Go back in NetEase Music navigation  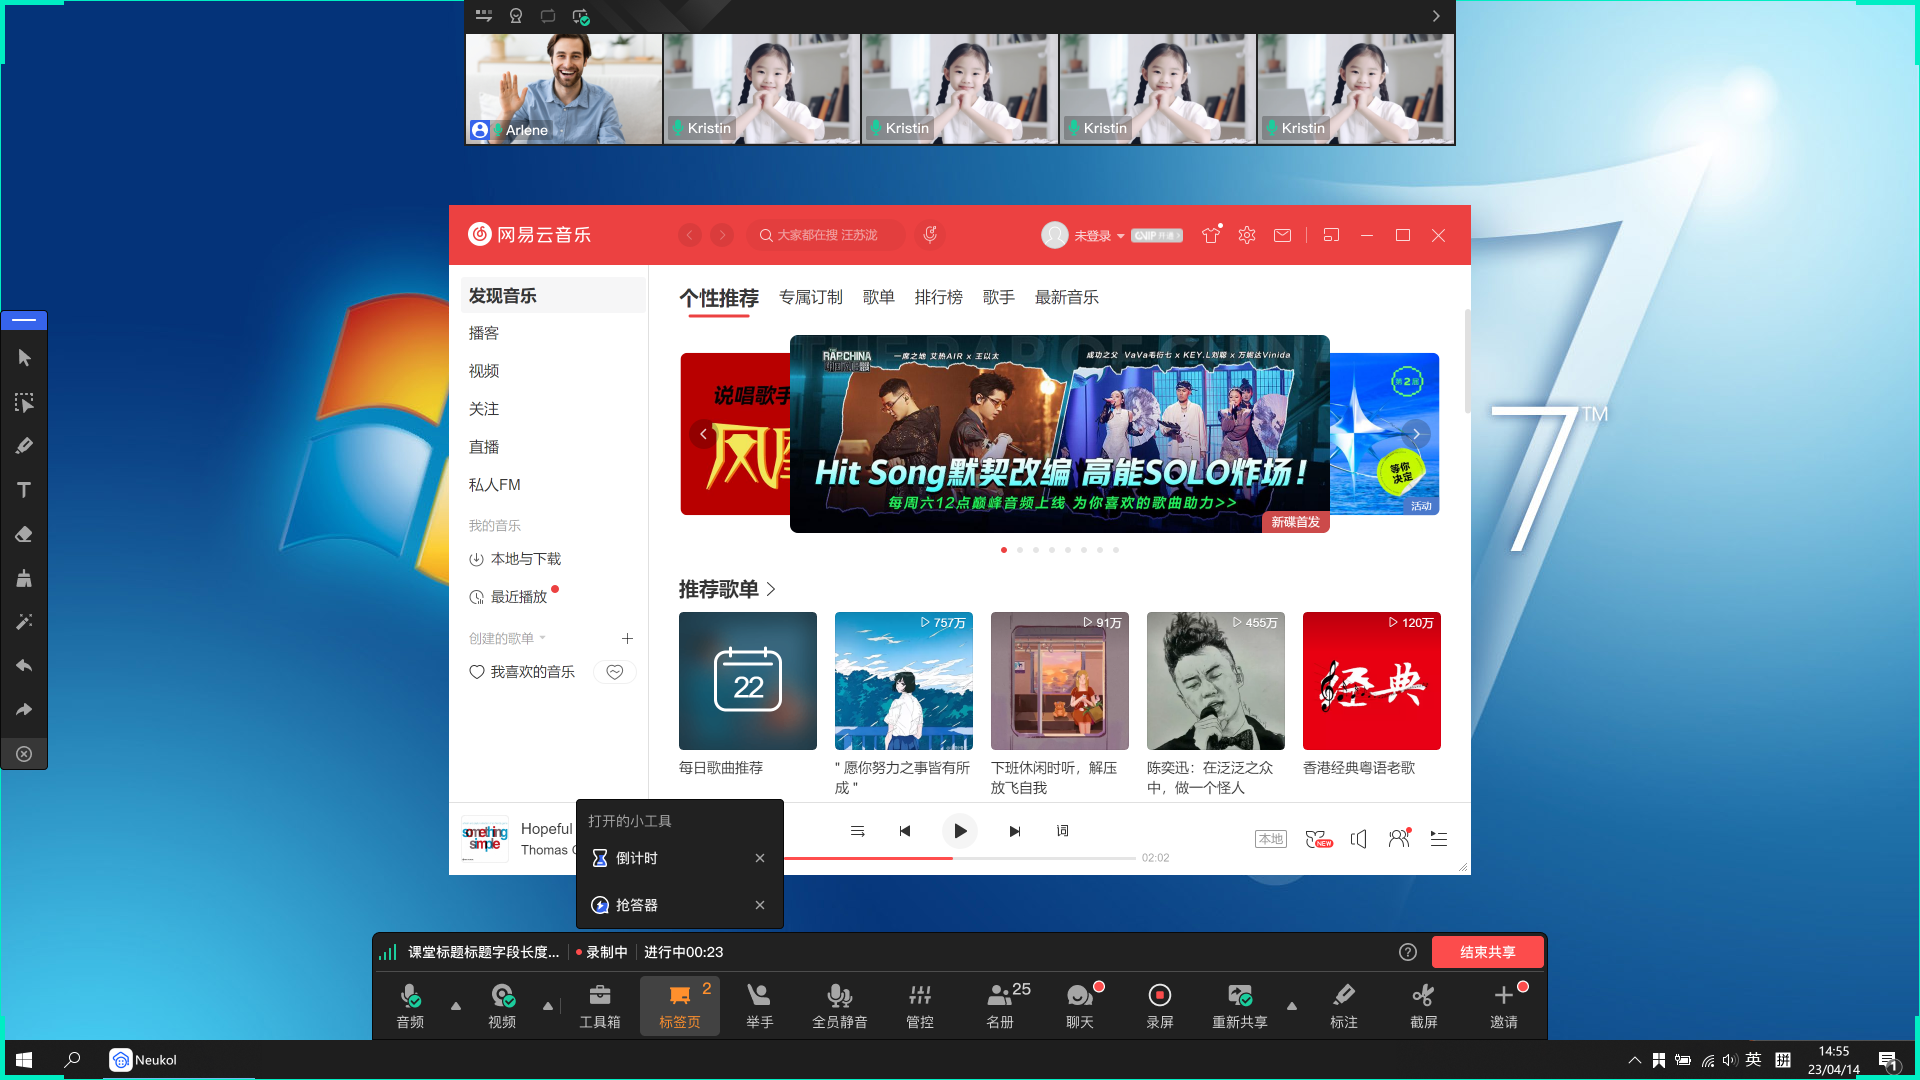point(690,235)
